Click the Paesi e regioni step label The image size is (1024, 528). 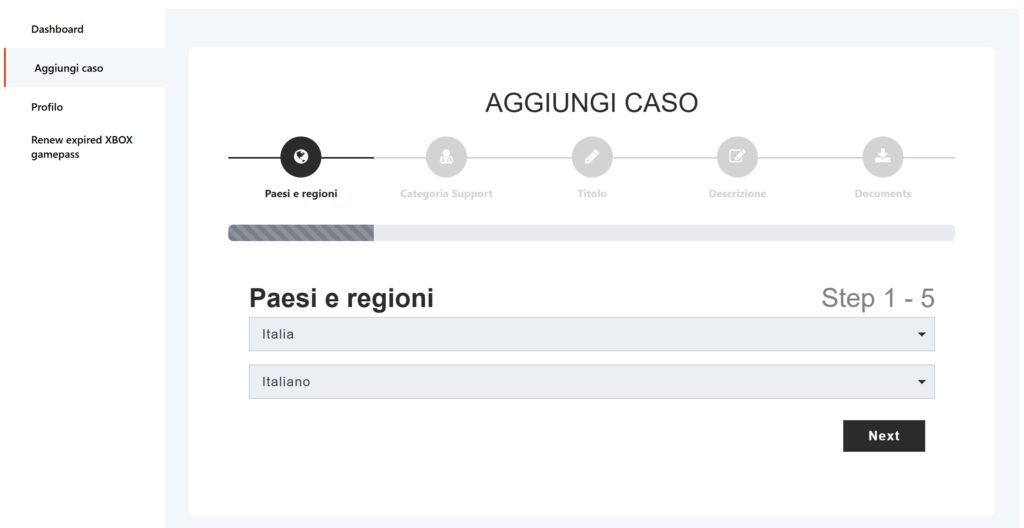click(x=301, y=194)
